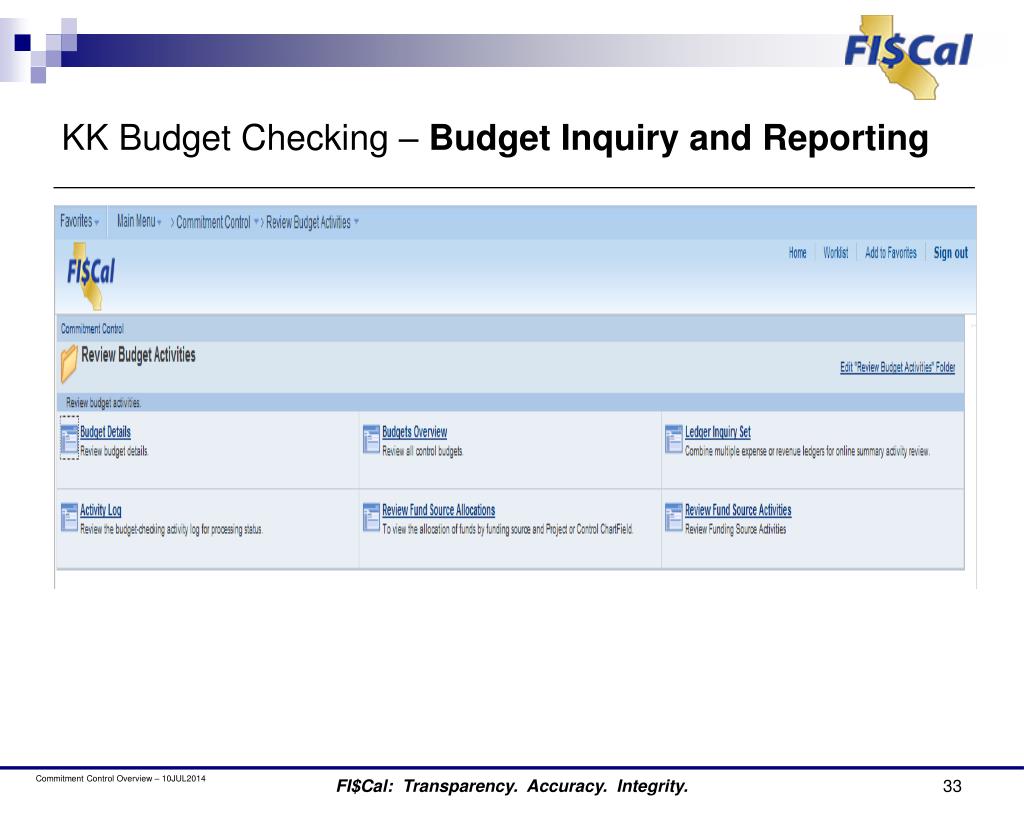
Task: Open the Worklist link
Action: [x=835, y=253]
